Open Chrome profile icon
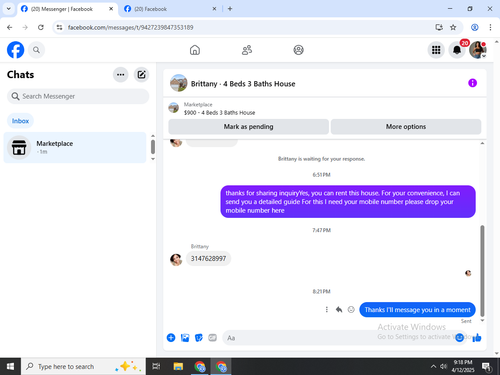 pyautogui.click(x=475, y=27)
